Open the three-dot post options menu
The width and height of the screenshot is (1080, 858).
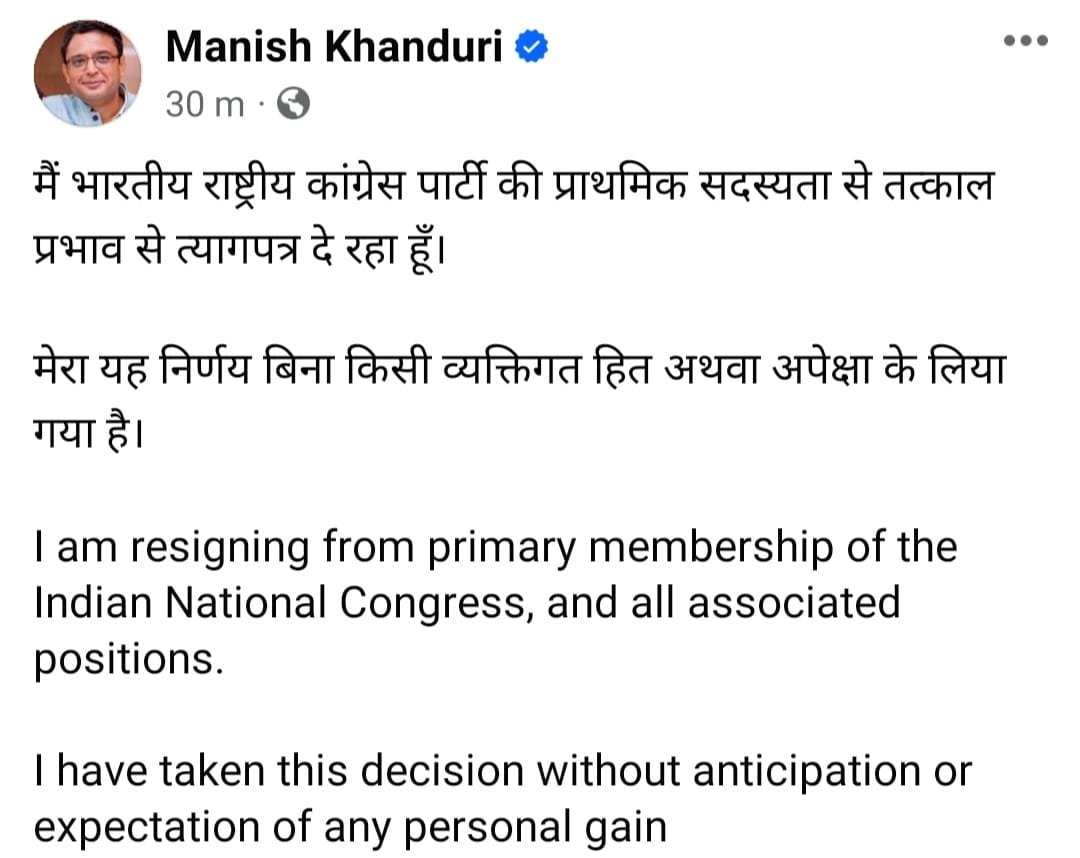click(x=1024, y=41)
